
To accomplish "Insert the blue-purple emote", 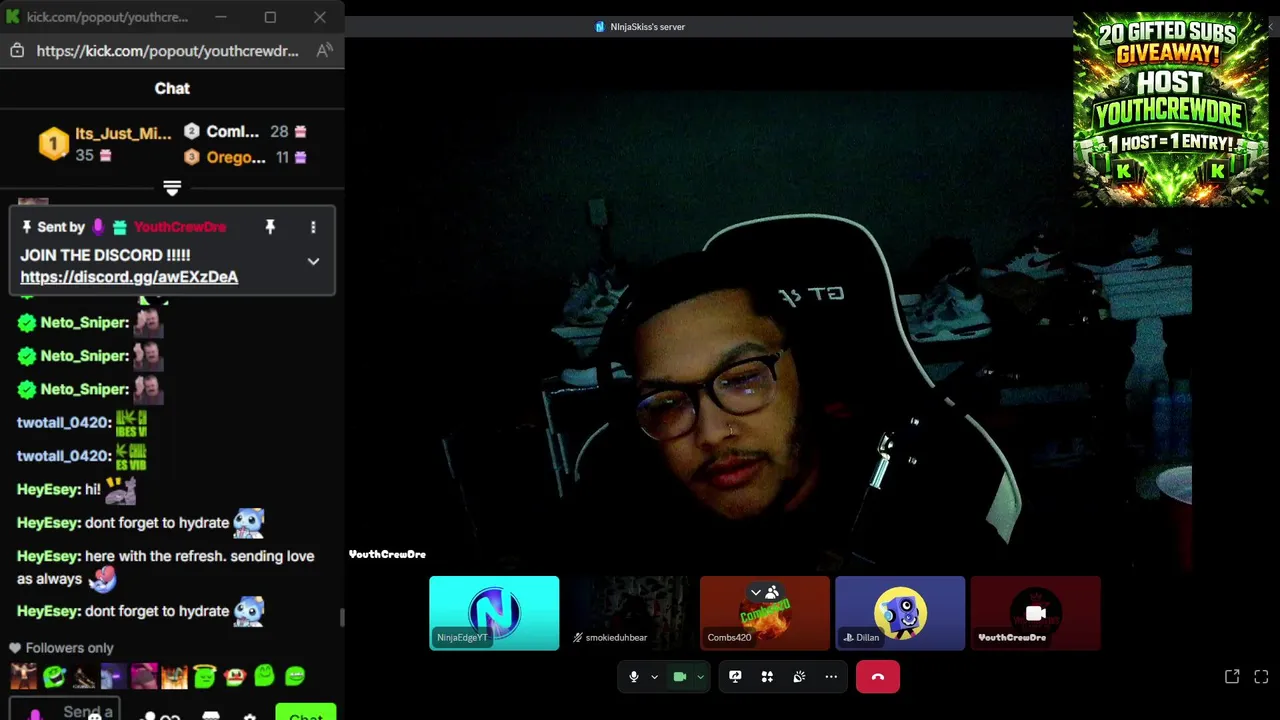I will 114,676.
